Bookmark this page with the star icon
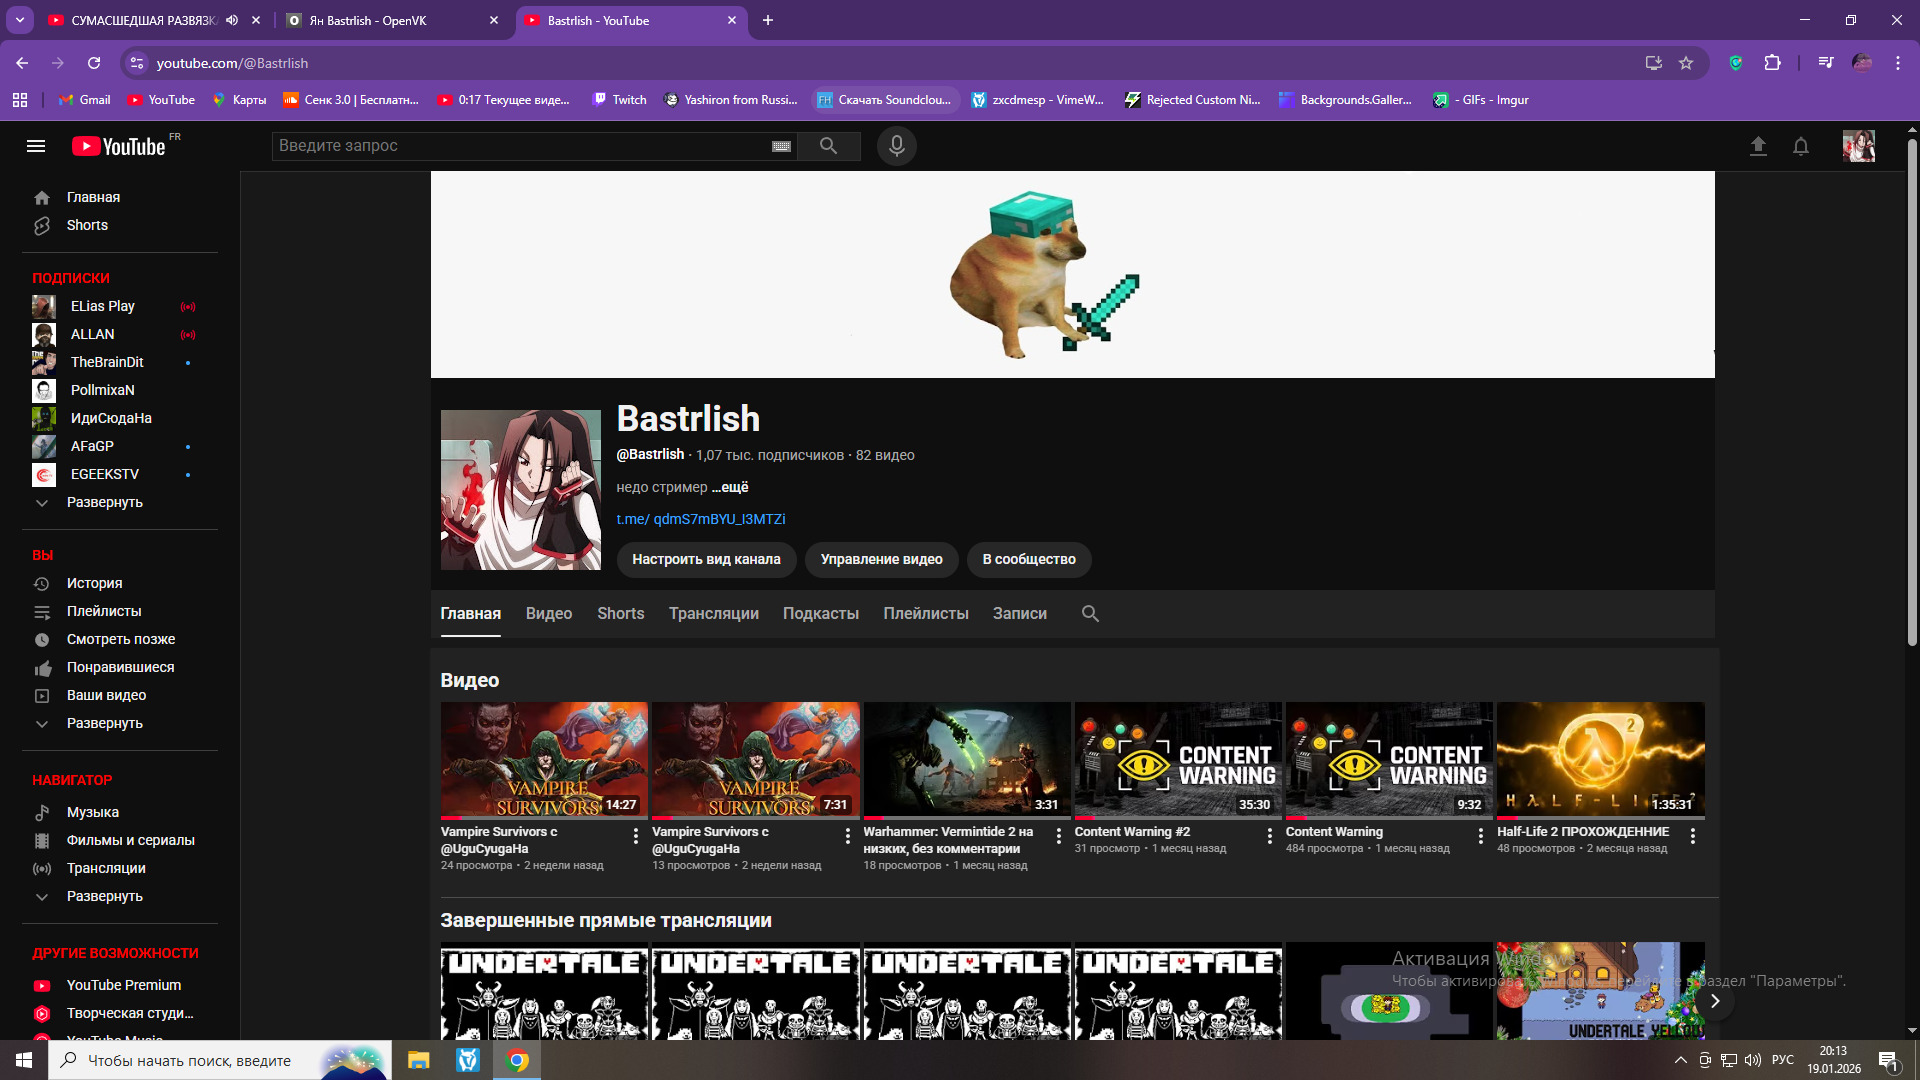 point(1686,63)
